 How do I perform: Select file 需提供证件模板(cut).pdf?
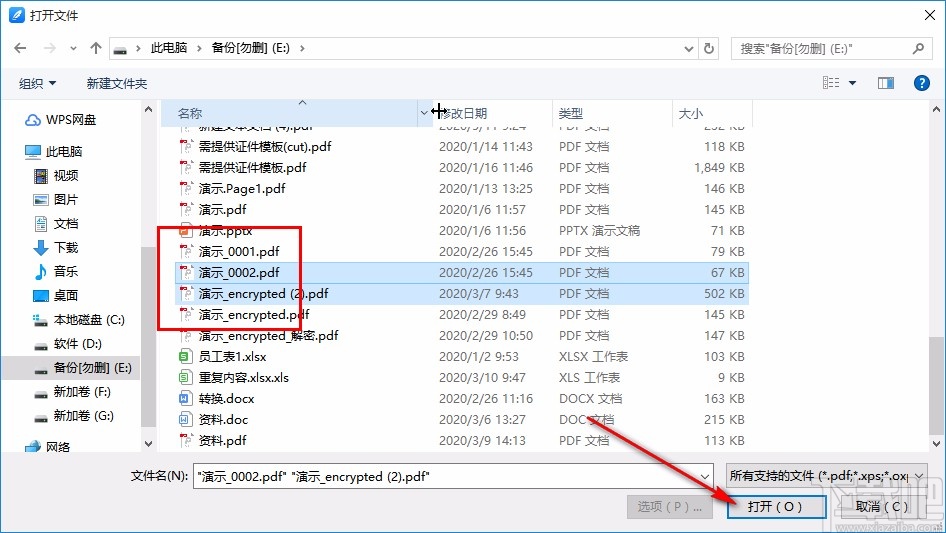click(265, 147)
